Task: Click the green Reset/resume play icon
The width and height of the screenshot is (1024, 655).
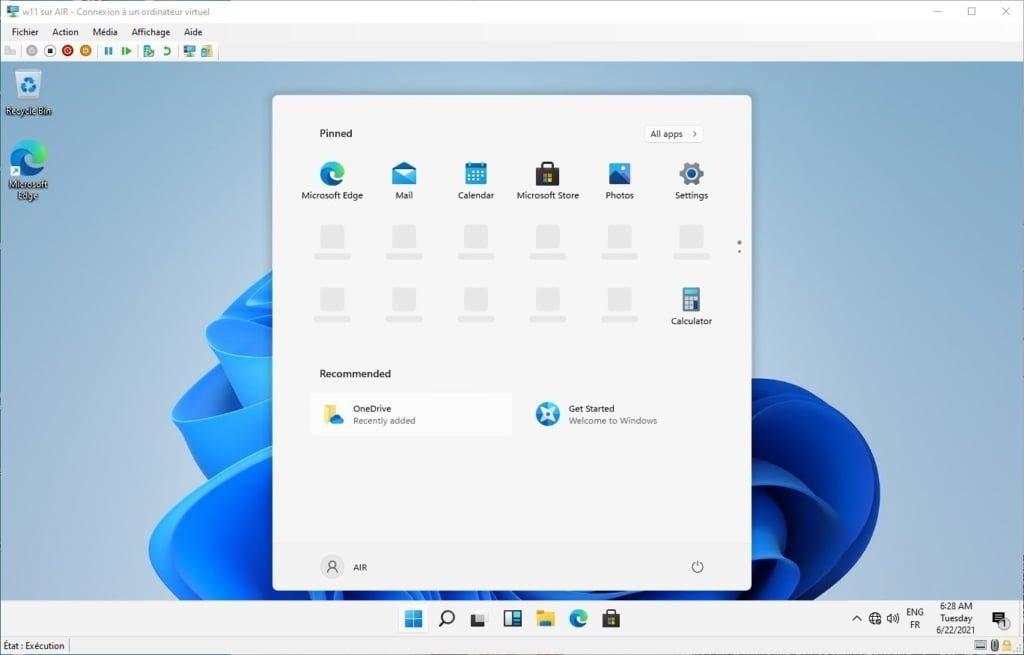Action: [x=127, y=51]
